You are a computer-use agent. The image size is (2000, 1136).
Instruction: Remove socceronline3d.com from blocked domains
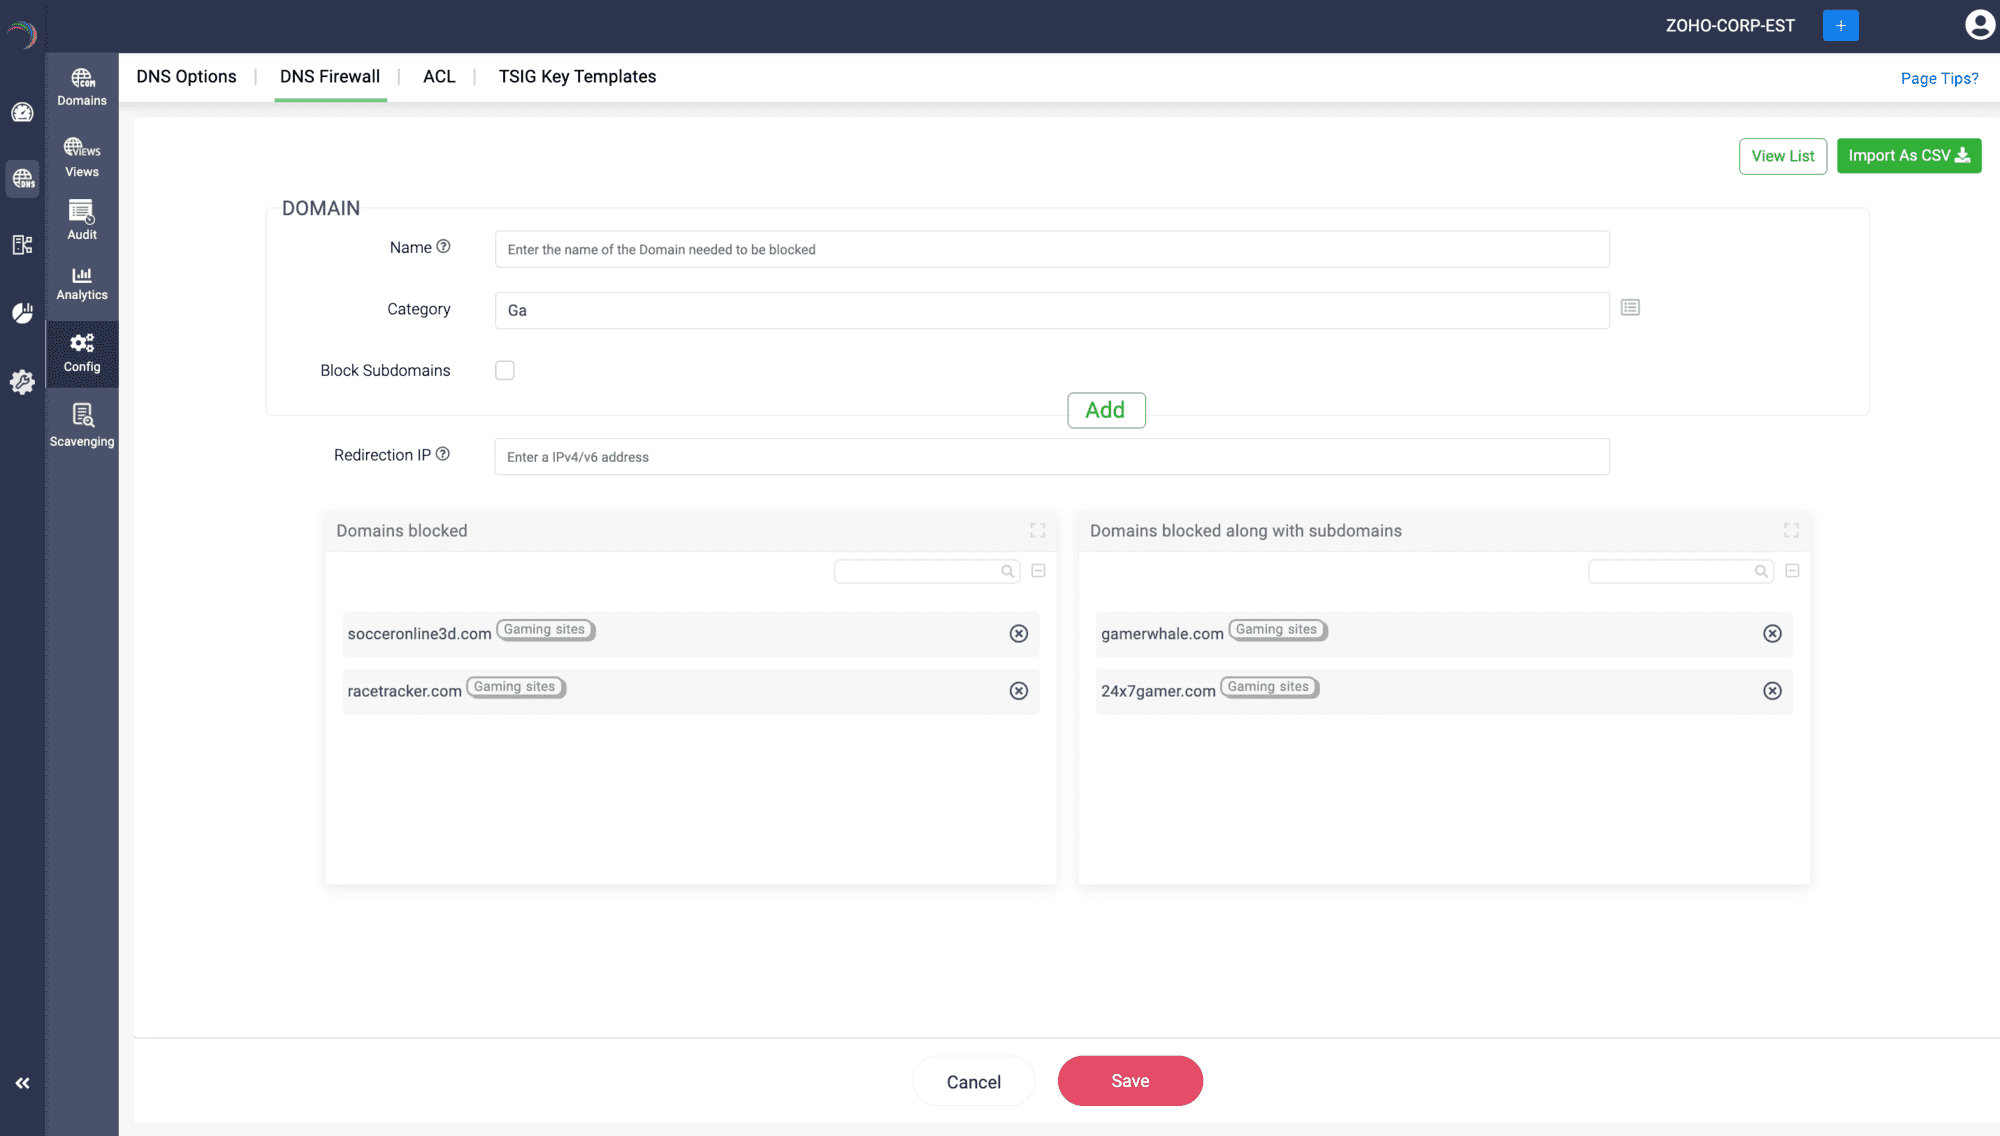[1018, 634]
